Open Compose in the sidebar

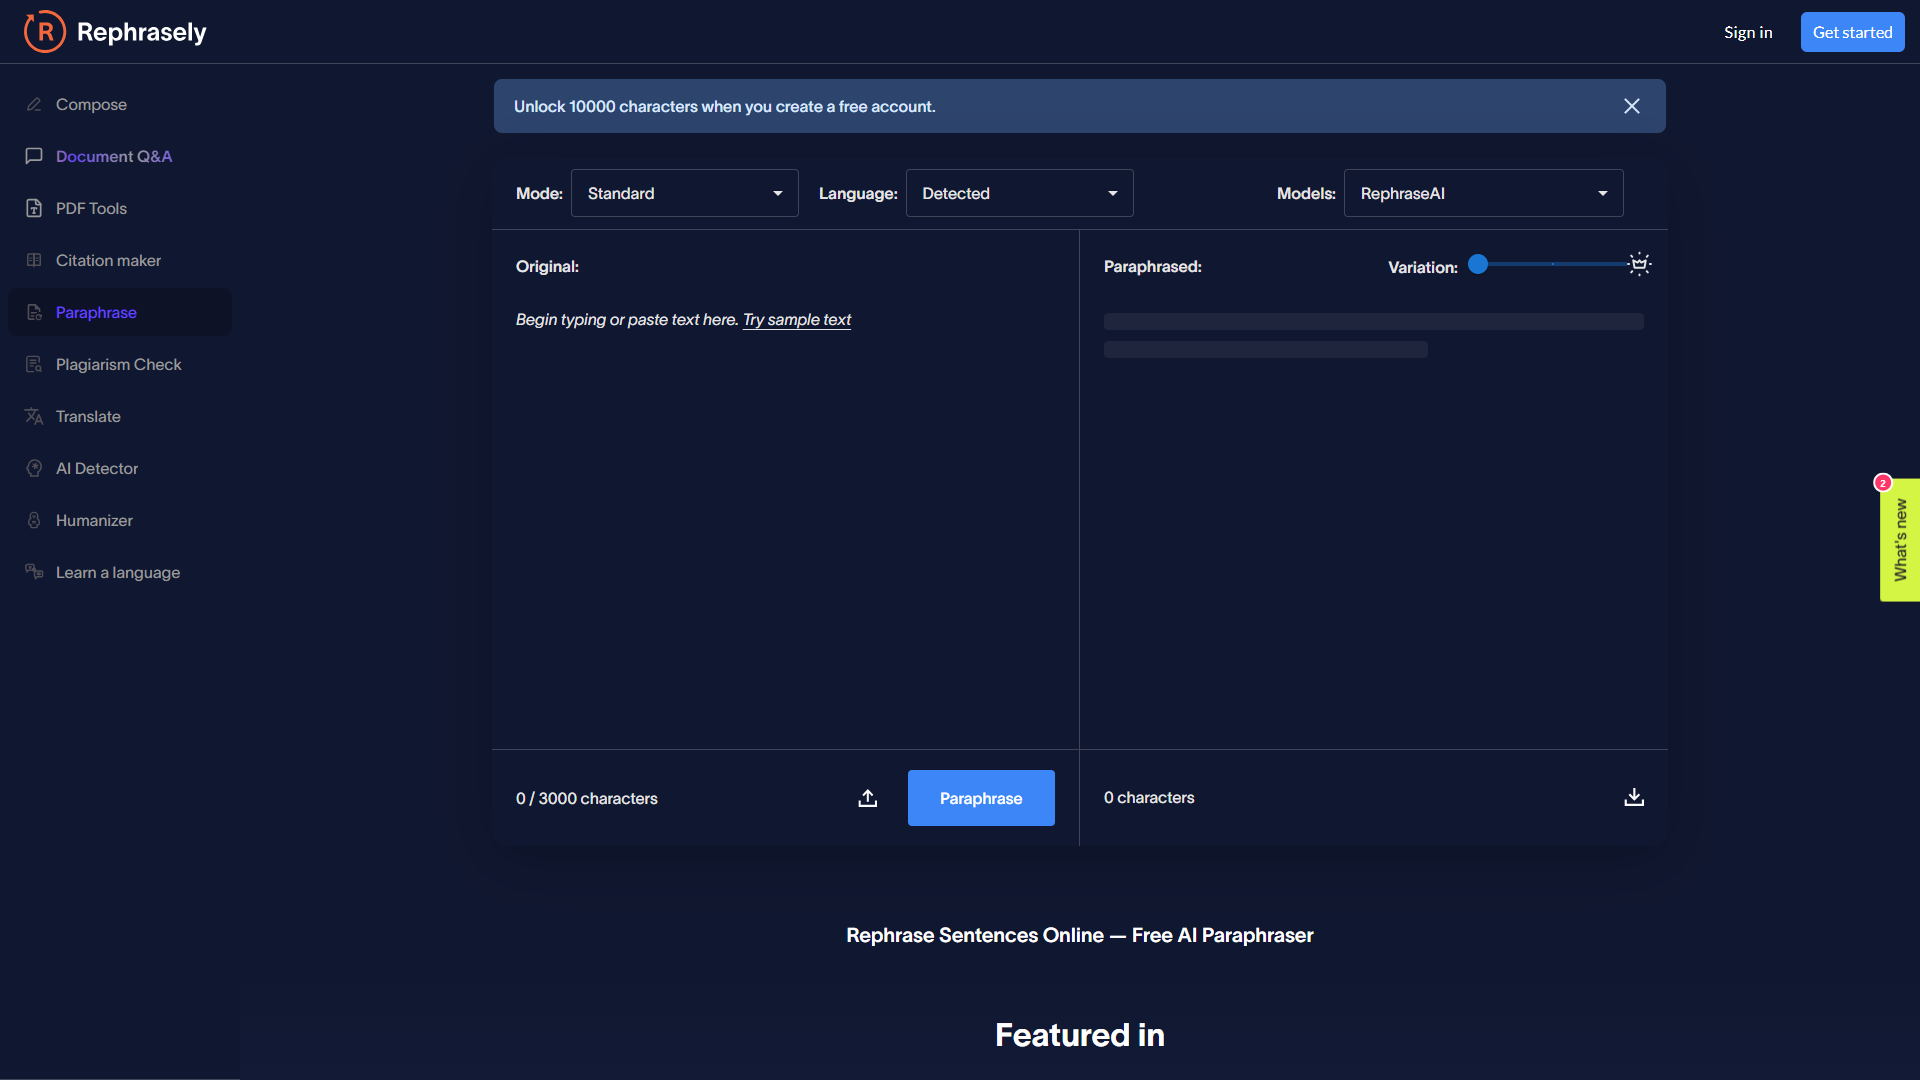[x=120, y=104]
